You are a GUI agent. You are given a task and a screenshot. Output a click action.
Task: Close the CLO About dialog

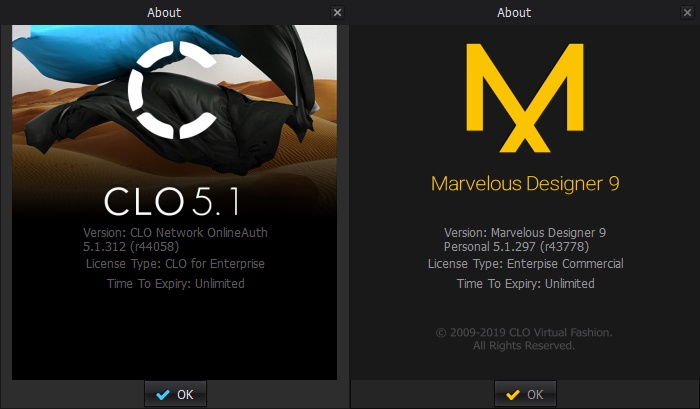point(338,13)
